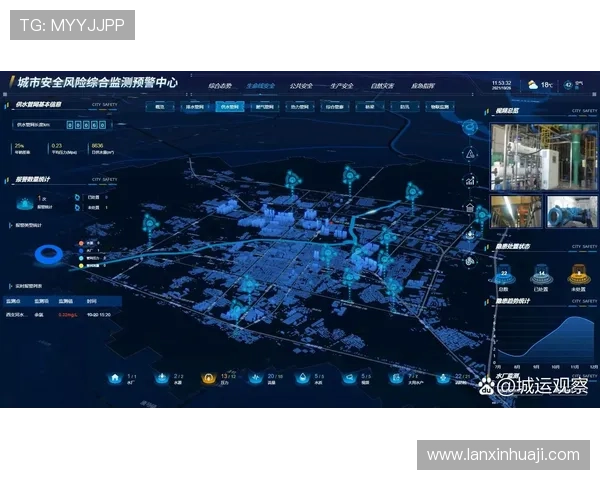Toggle the 流量 pulse icon layer 20/18
This screenshot has height=480, width=600.
255,379
